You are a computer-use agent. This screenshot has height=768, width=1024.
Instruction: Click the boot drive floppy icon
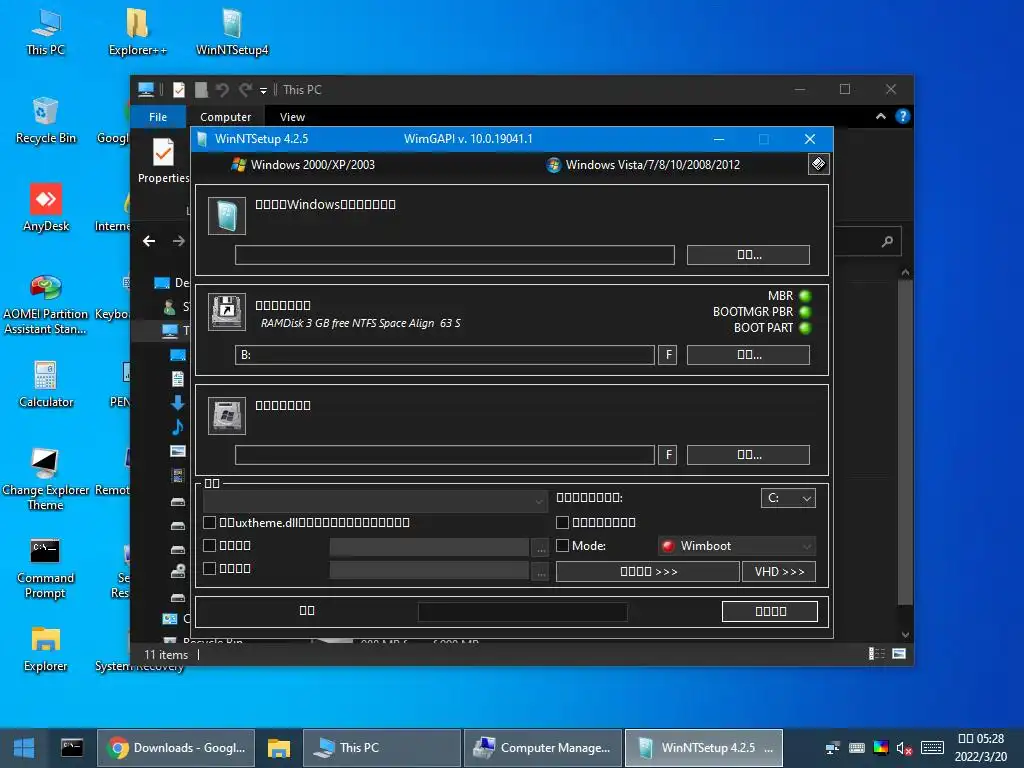227,312
